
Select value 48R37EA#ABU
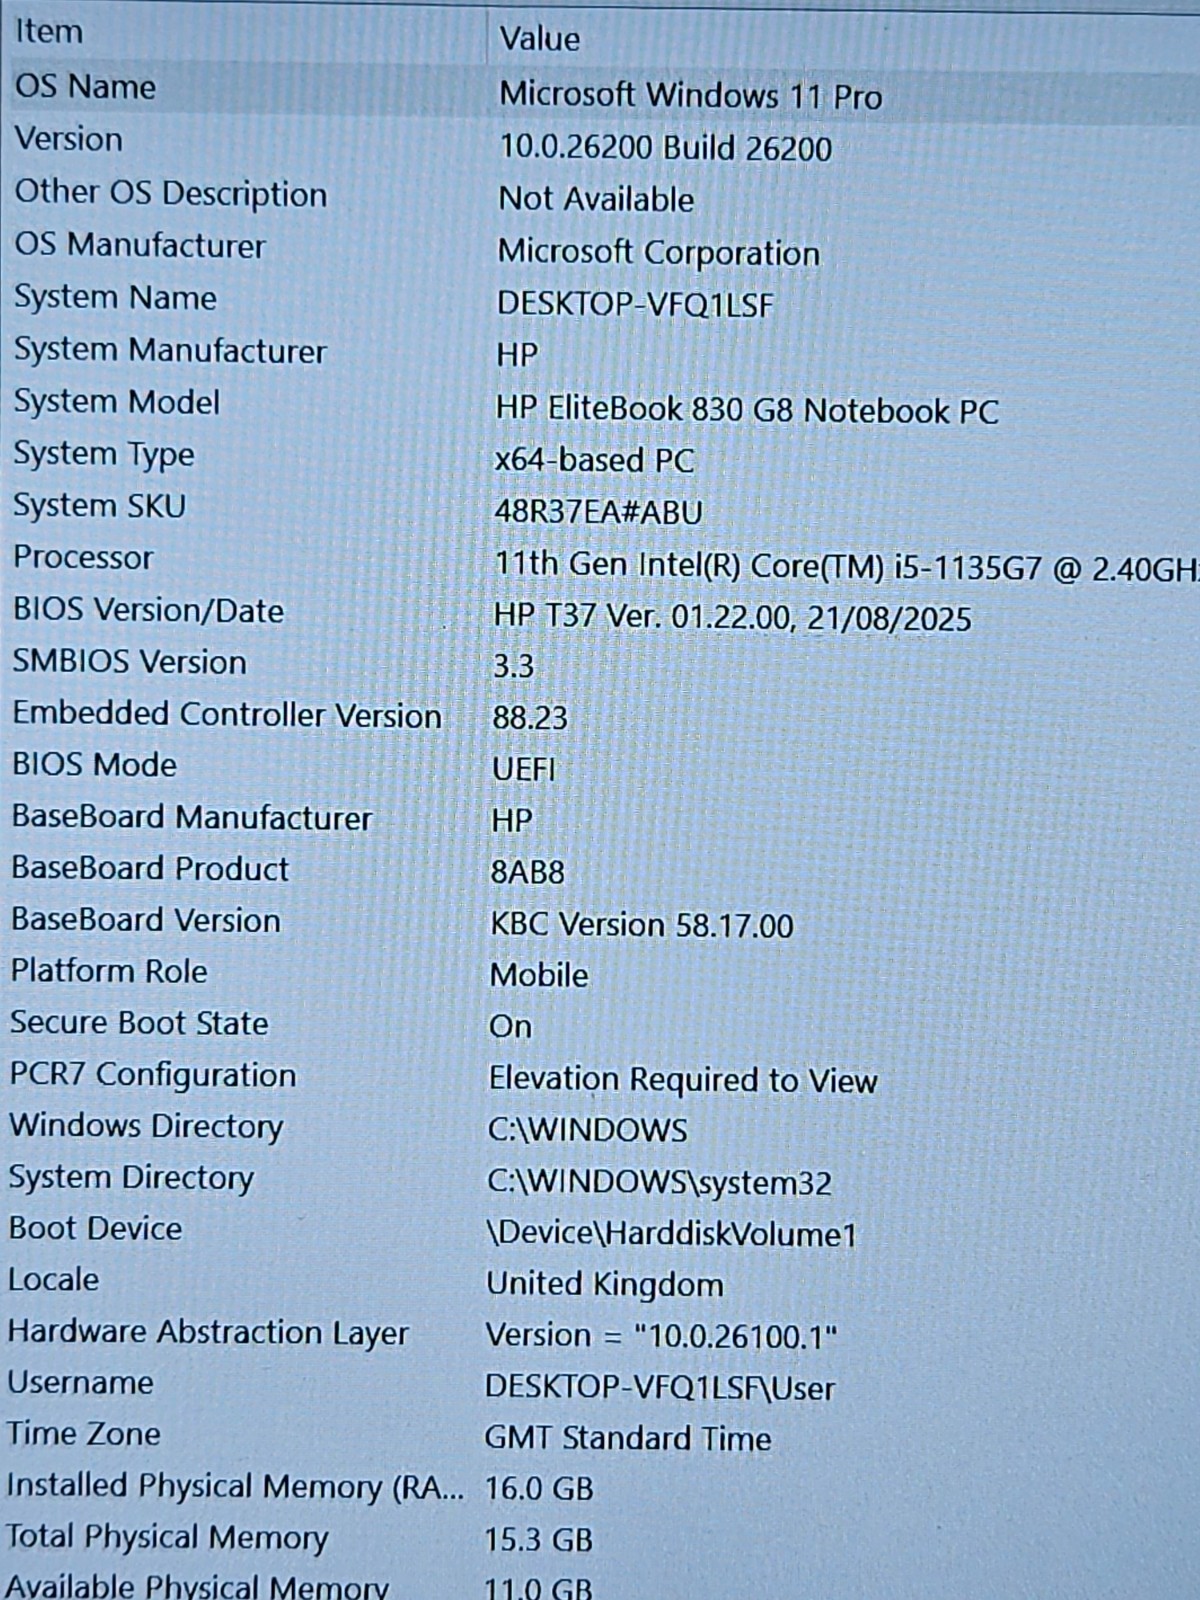coord(598,512)
